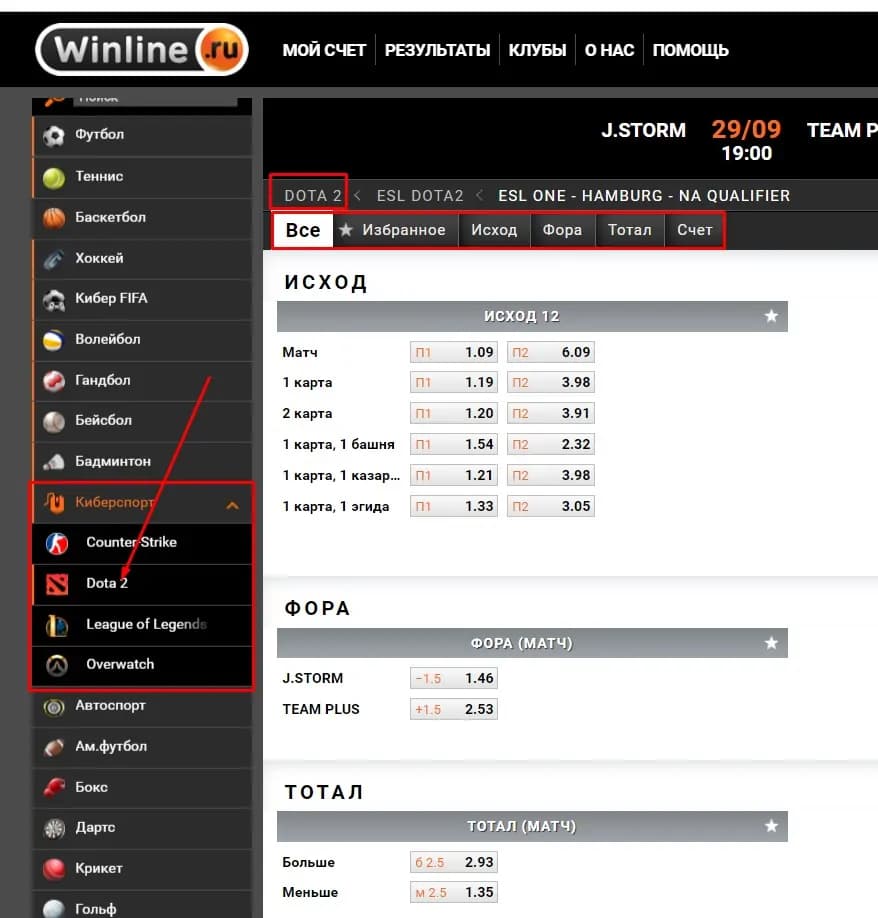Screen dimensions: 878x918
Task: Click the football icon next to Футбол
Action: click(x=54, y=136)
